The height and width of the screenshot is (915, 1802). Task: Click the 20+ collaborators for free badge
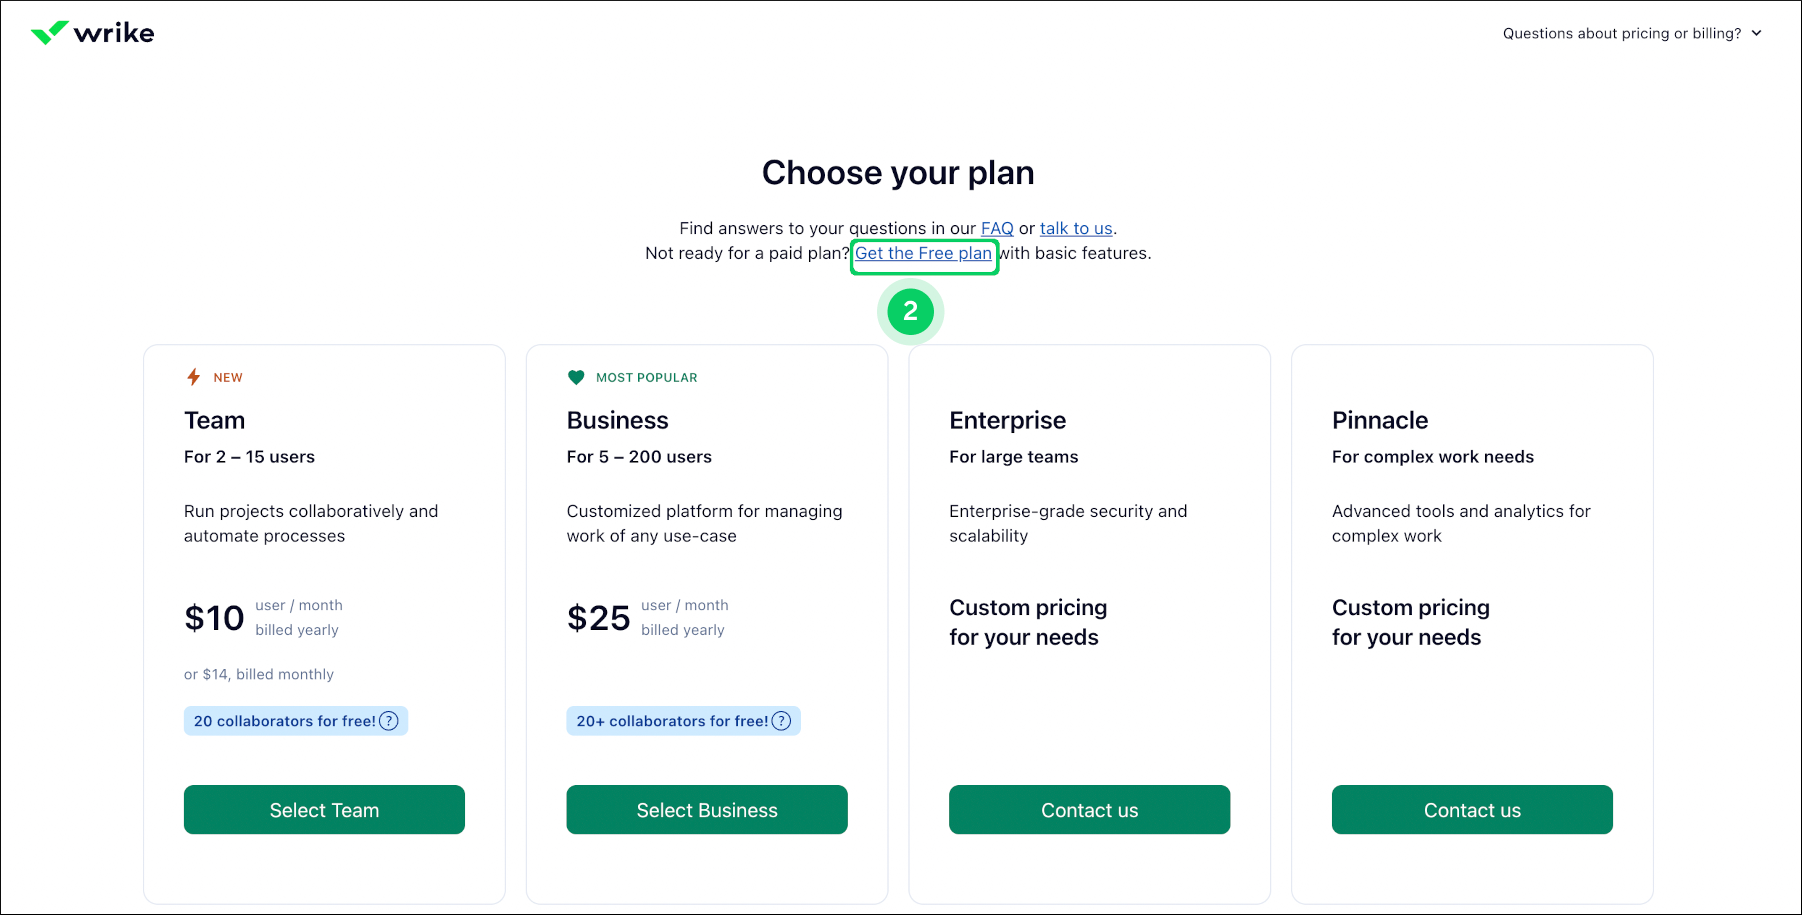click(x=671, y=721)
